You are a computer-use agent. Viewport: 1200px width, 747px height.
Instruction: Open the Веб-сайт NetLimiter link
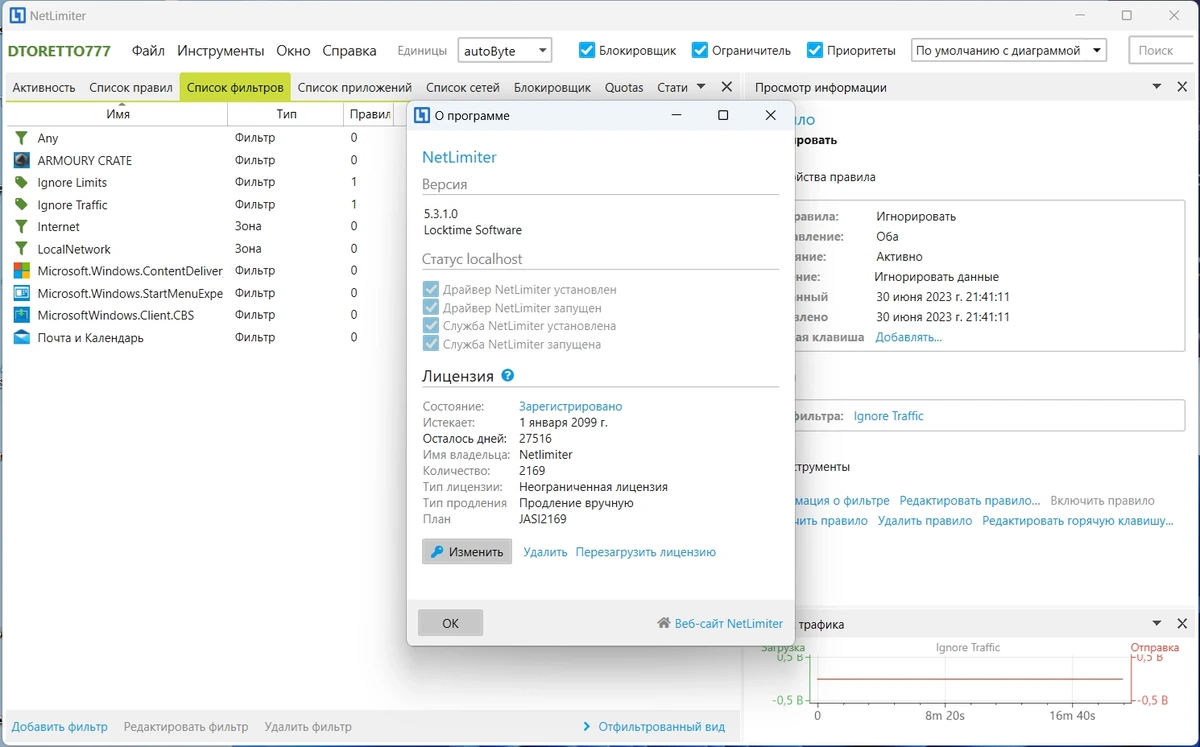tap(729, 623)
